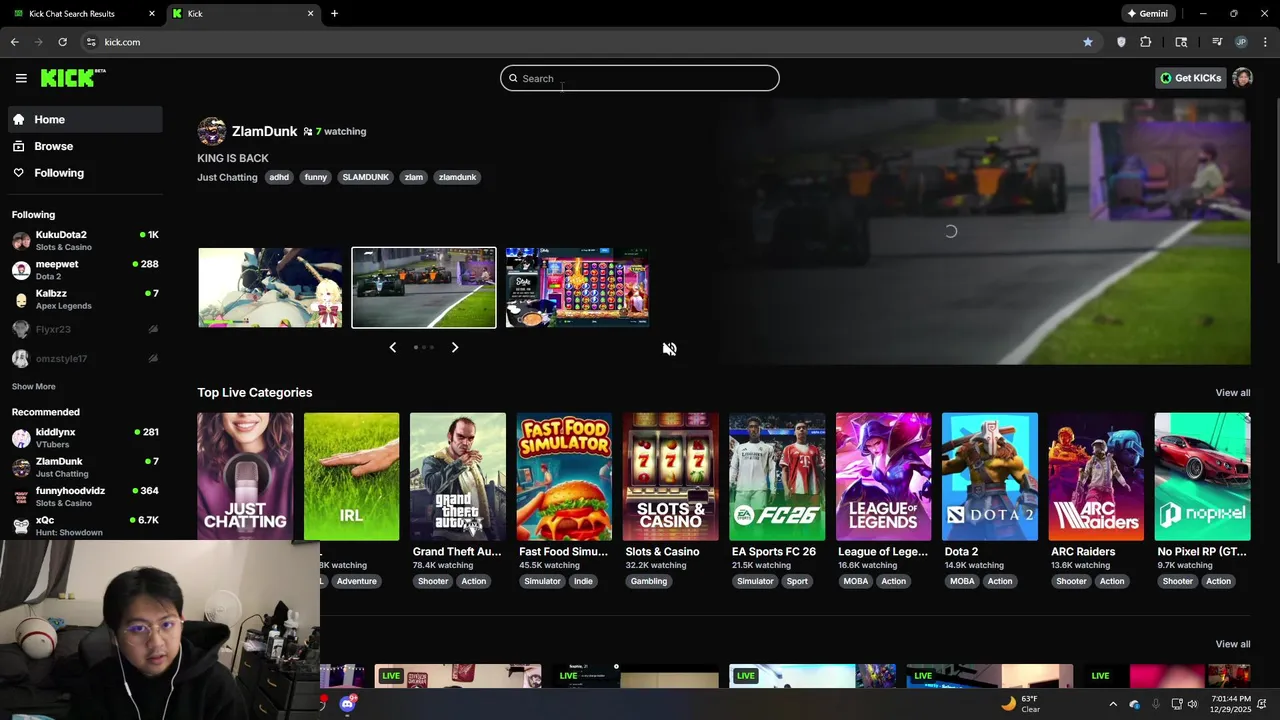Image resolution: width=1280 pixels, height=720 pixels.
Task: Open the Fast Food Simulator category card
Action: pos(564,476)
